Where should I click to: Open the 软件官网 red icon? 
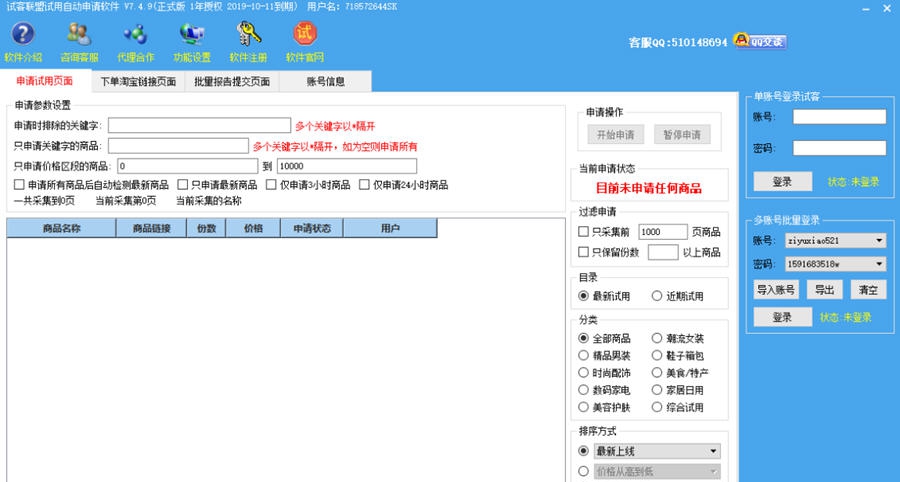tap(305, 34)
